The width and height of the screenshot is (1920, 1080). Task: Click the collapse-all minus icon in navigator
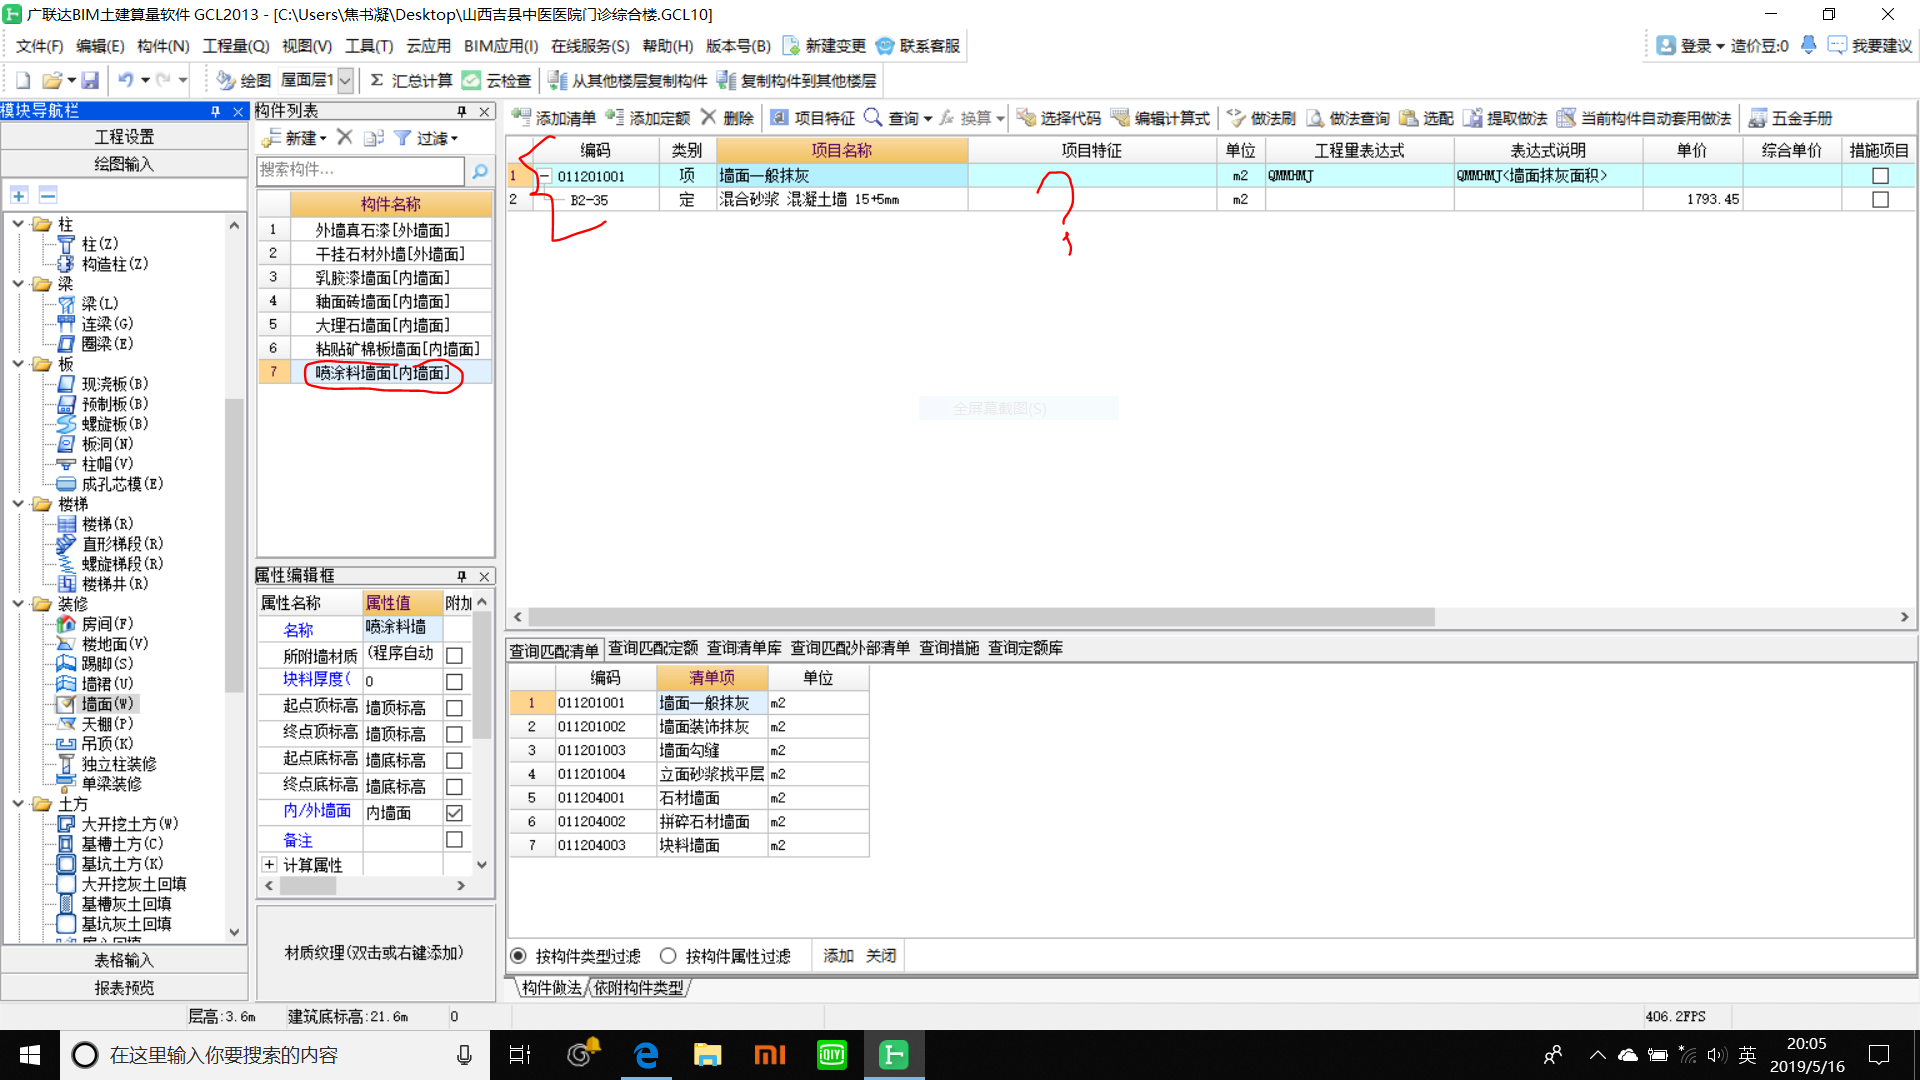[47, 195]
